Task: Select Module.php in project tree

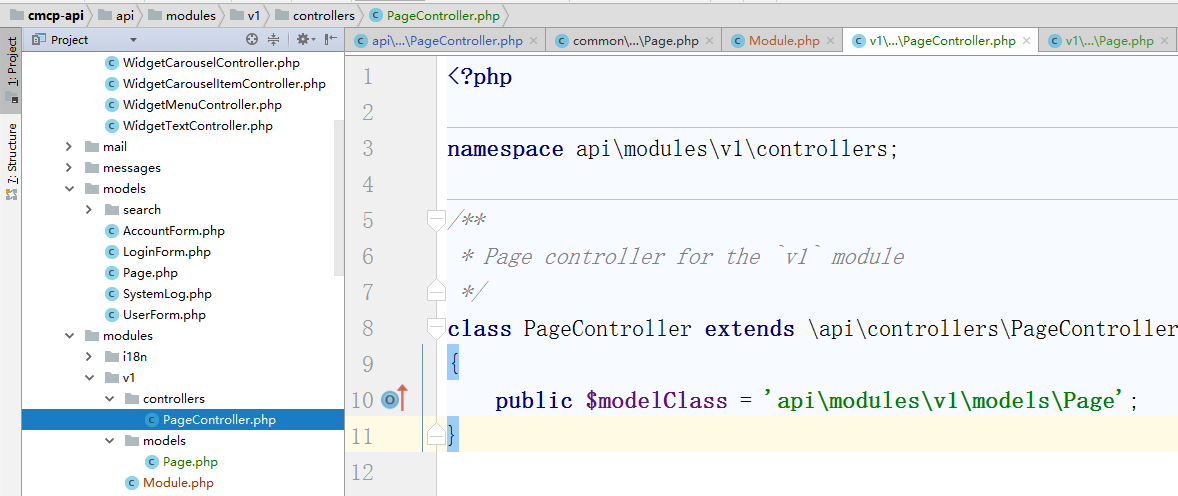Action: pyautogui.click(x=170, y=482)
